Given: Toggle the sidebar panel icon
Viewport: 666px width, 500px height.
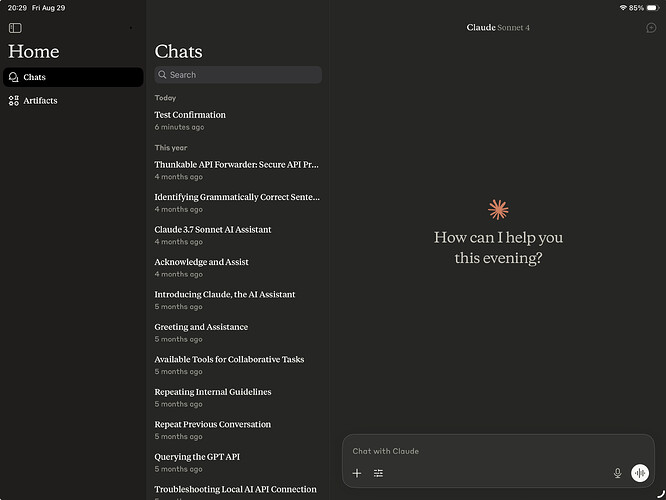Looking at the screenshot, I should 15,28.
